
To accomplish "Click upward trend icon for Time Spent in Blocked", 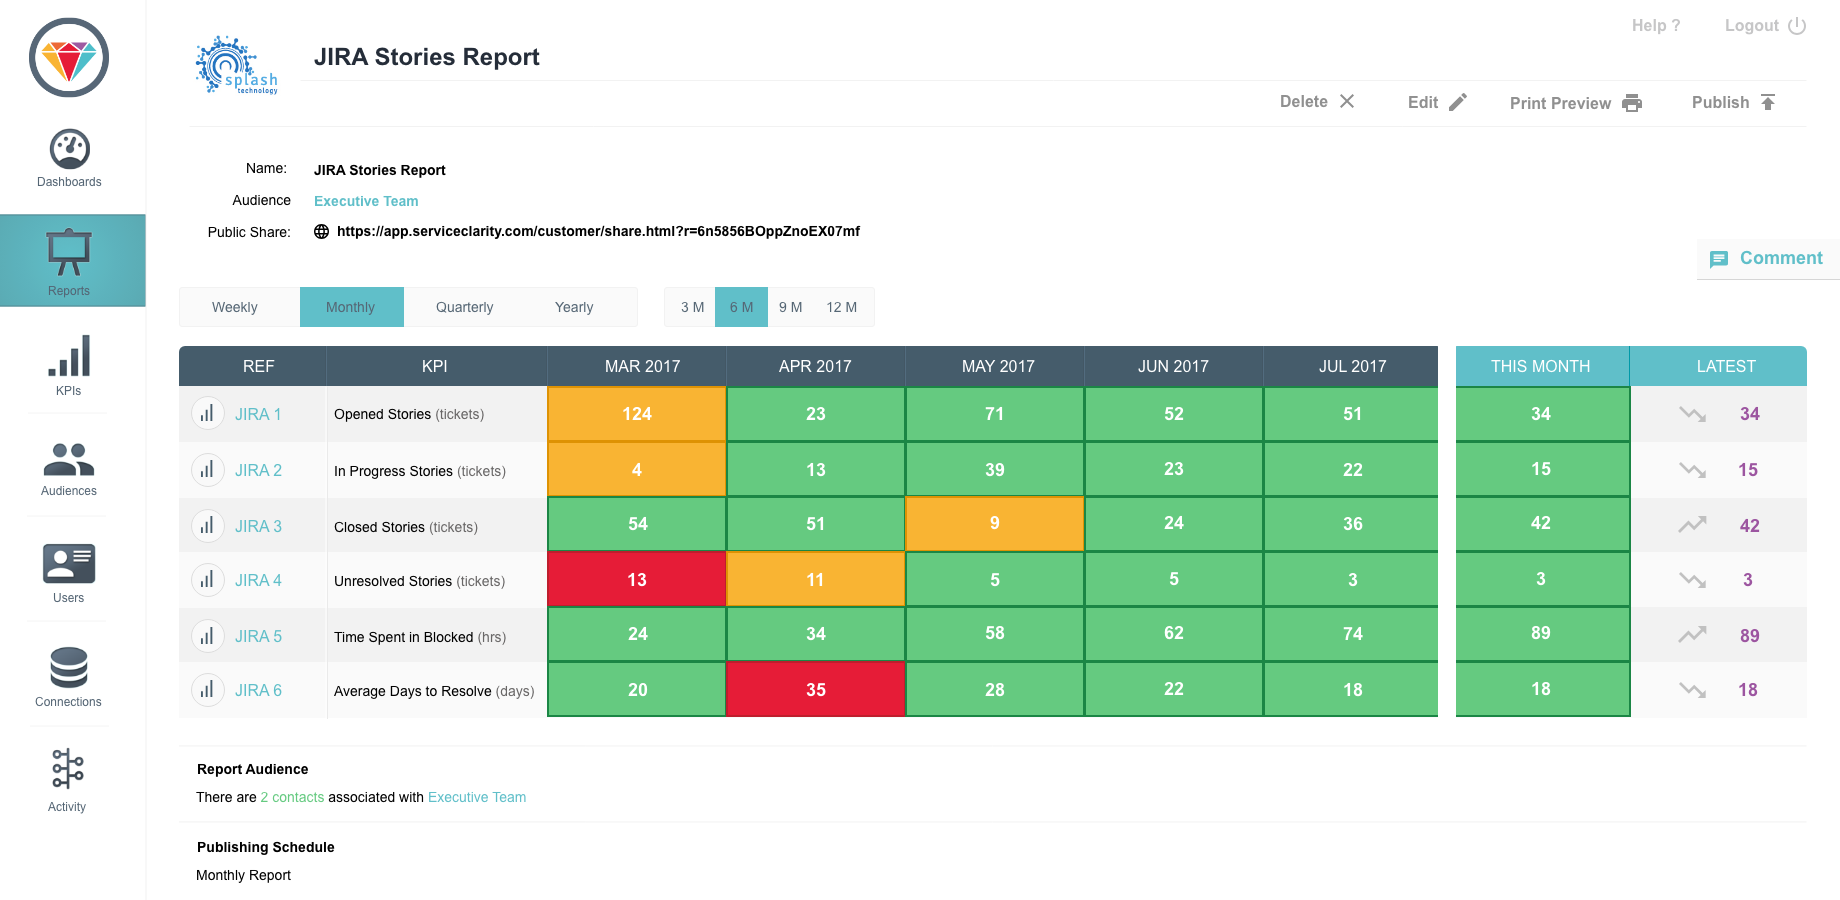I will tap(1692, 634).
